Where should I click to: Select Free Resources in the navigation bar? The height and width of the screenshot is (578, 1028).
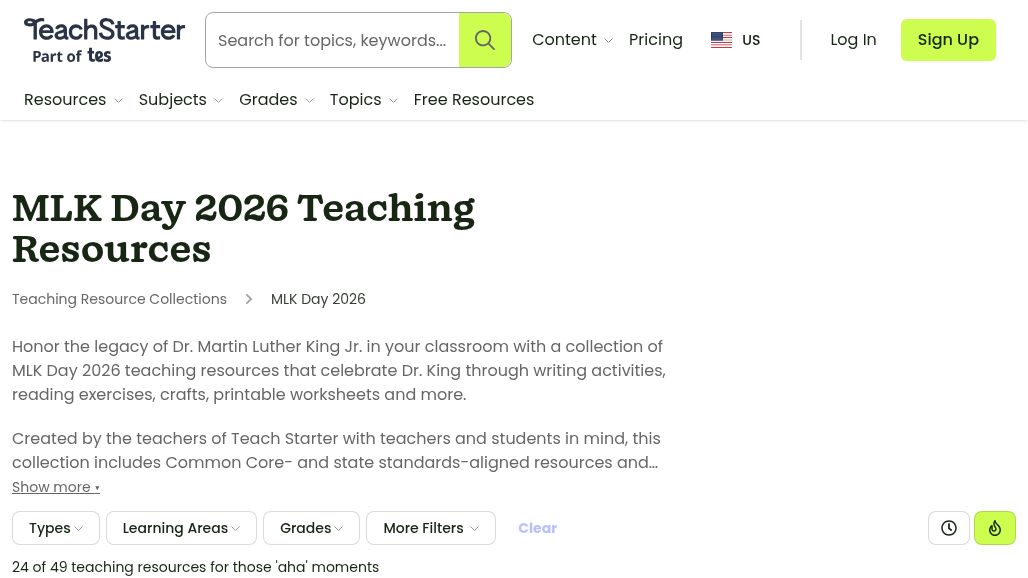coord(473,100)
